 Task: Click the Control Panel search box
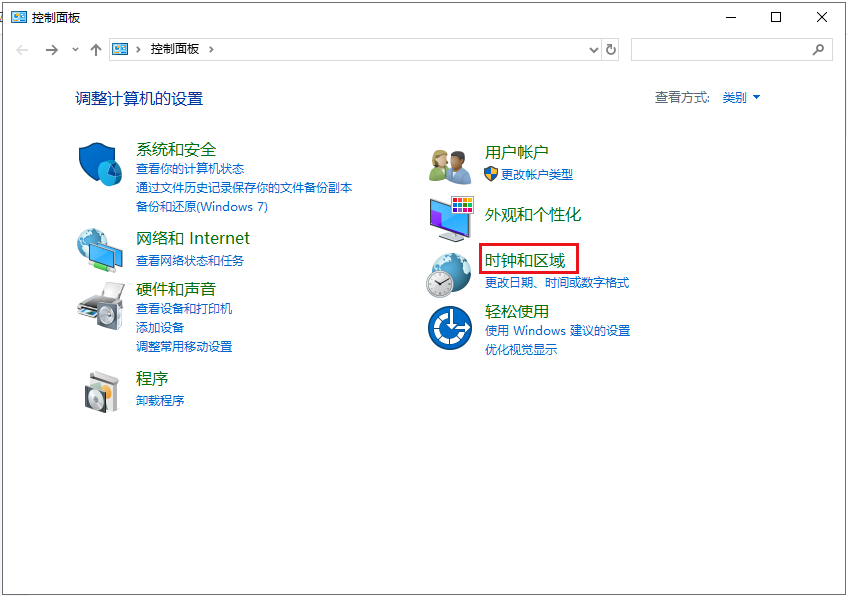click(720, 49)
